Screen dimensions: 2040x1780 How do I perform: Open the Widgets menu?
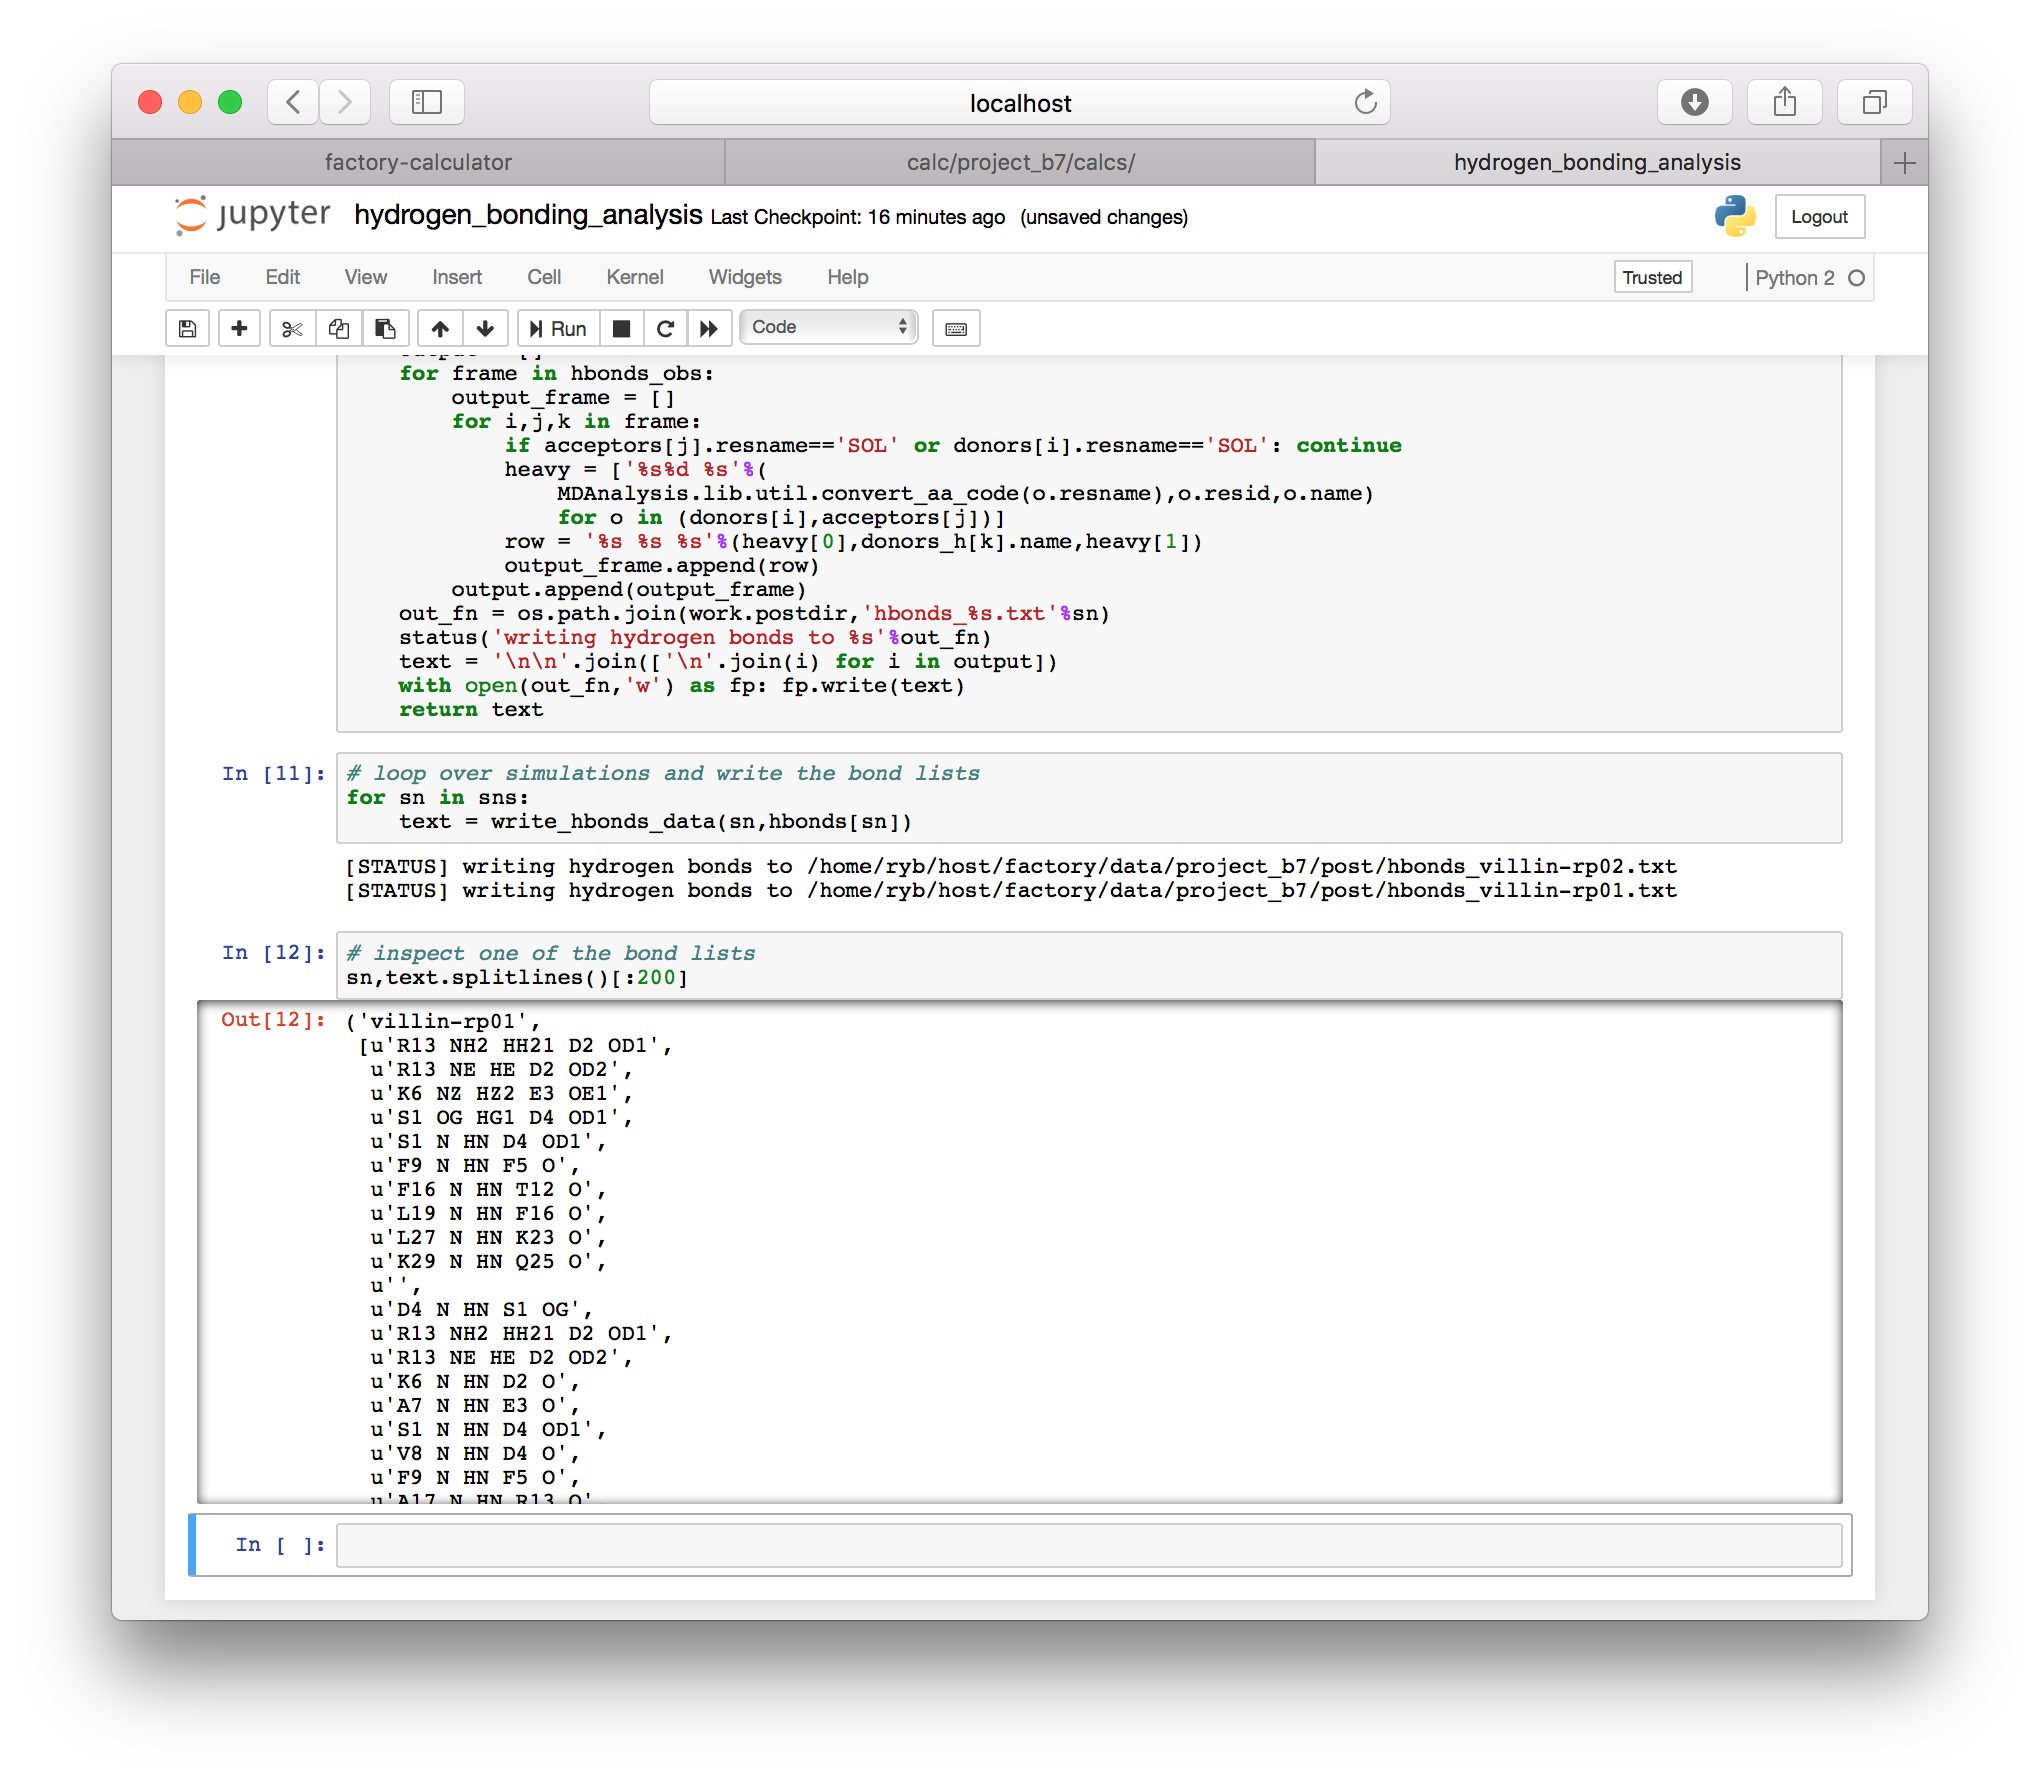point(745,277)
